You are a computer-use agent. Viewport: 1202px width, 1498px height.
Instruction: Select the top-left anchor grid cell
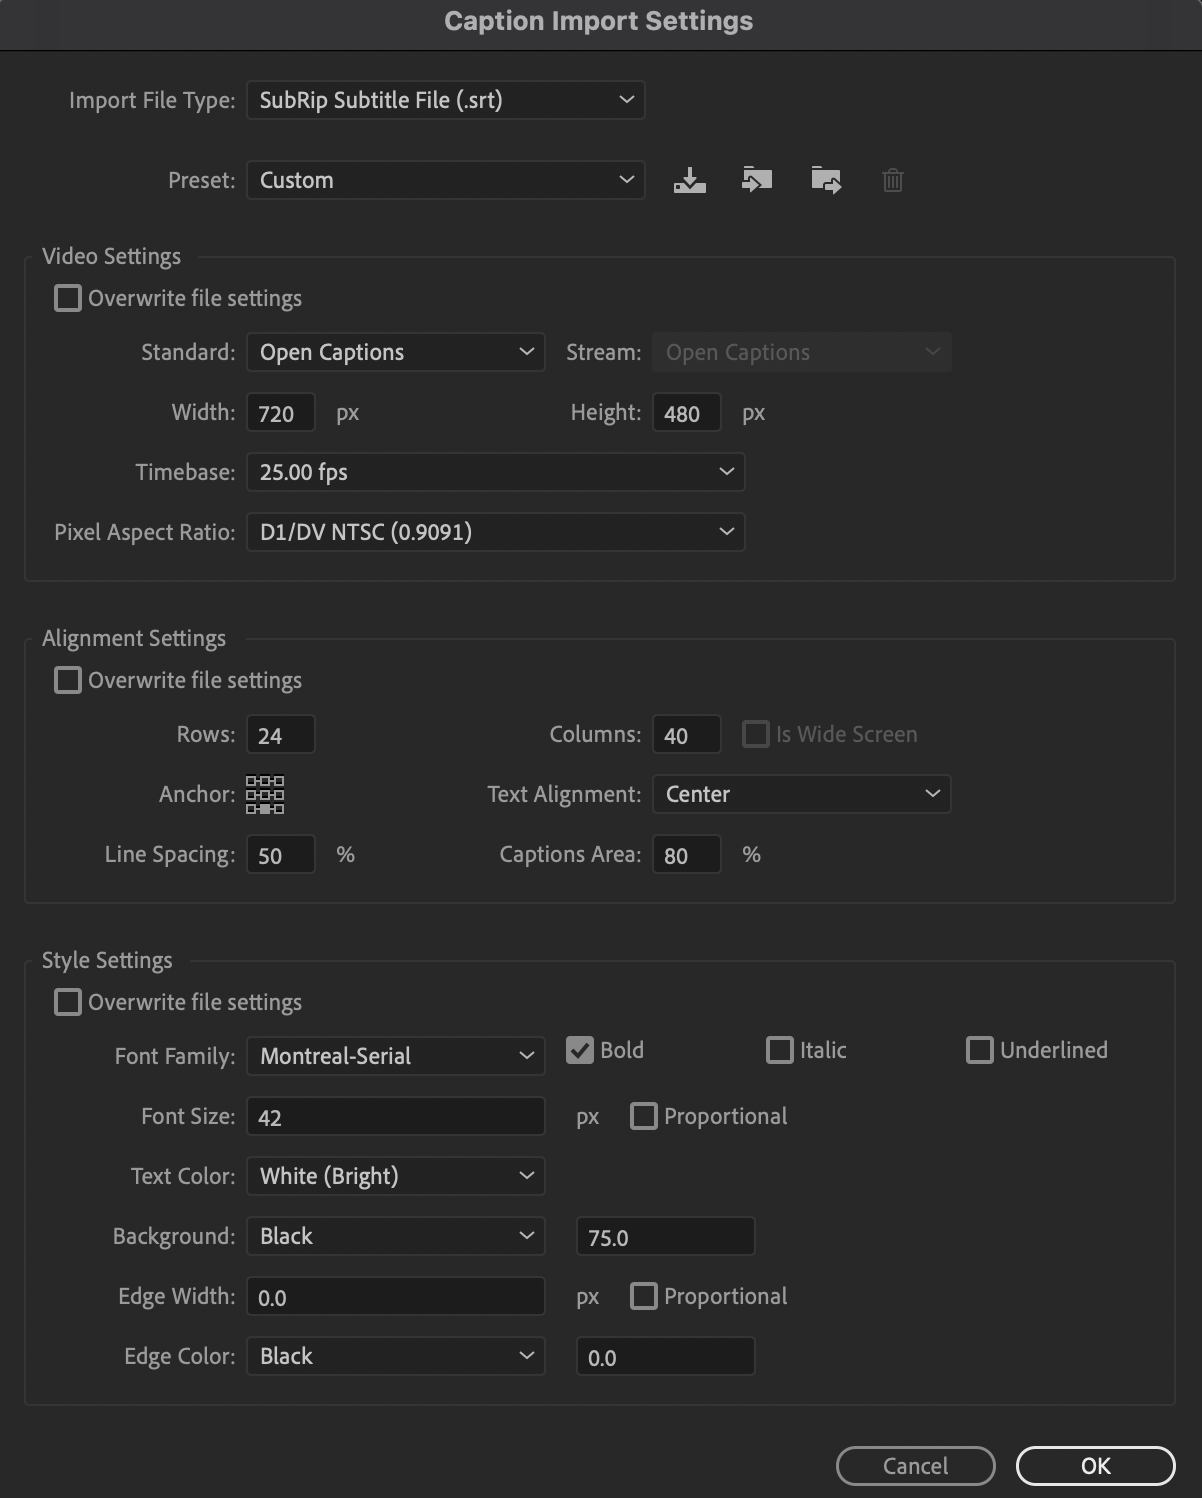[251, 780]
